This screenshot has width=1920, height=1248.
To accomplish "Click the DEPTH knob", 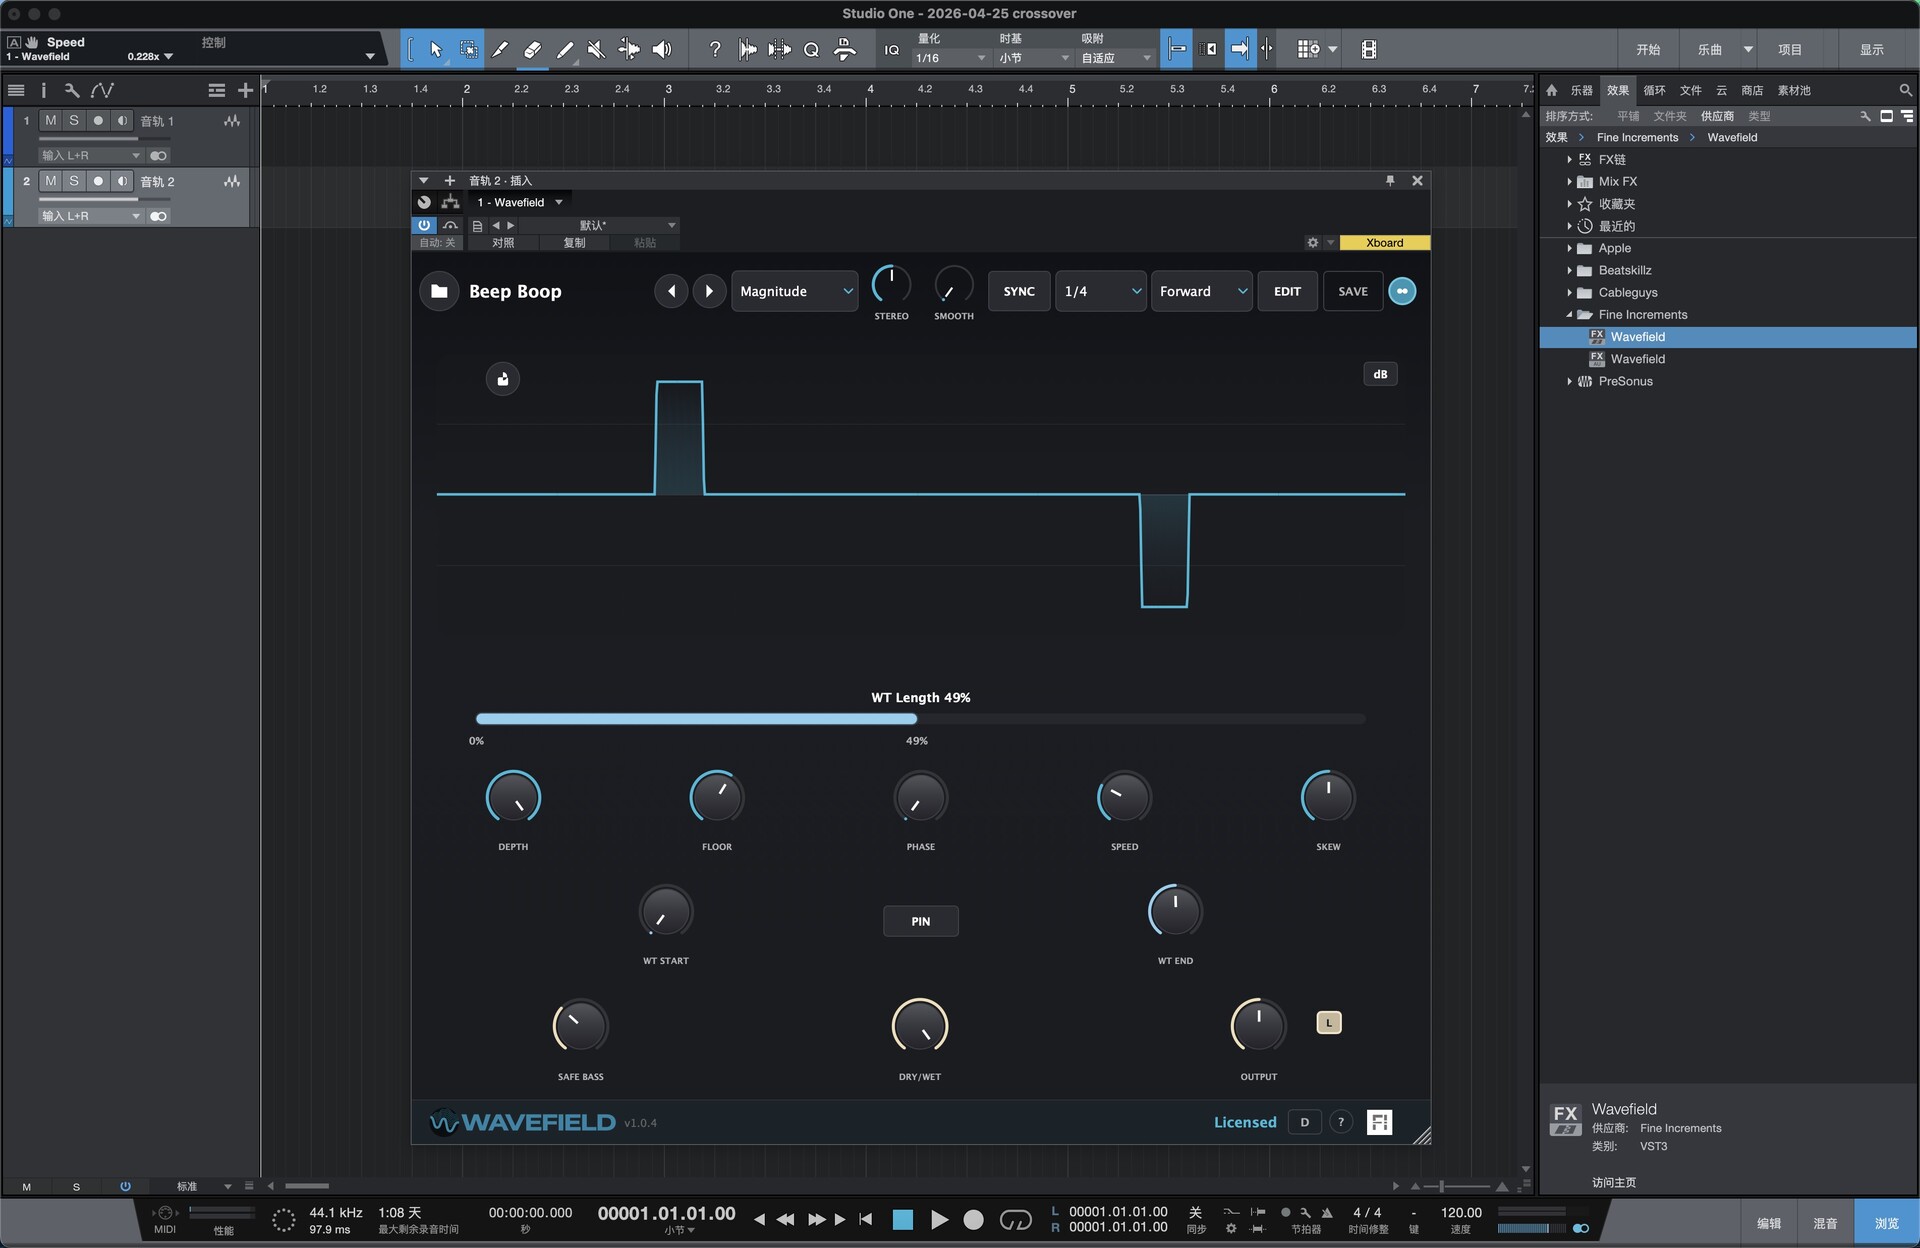I will pyautogui.click(x=513, y=798).
